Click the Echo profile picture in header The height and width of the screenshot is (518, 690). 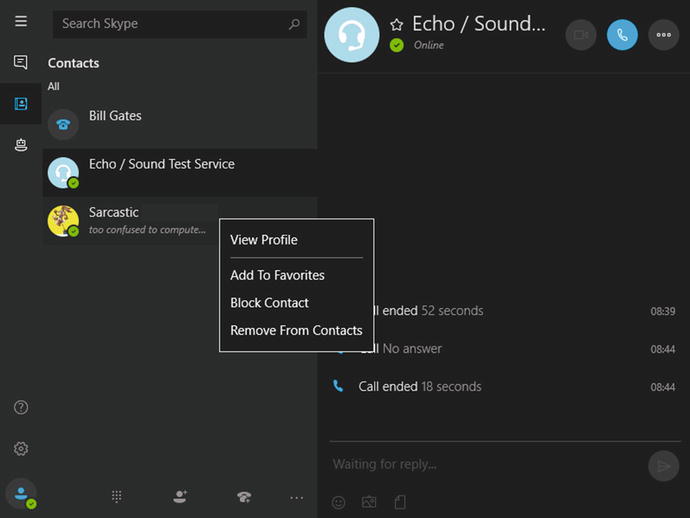(352, 35)
